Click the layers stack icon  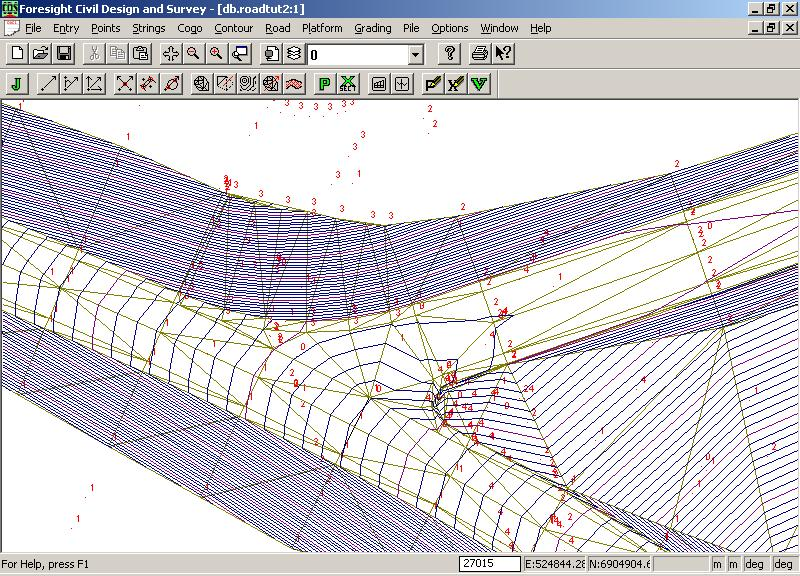pos(294,53)
